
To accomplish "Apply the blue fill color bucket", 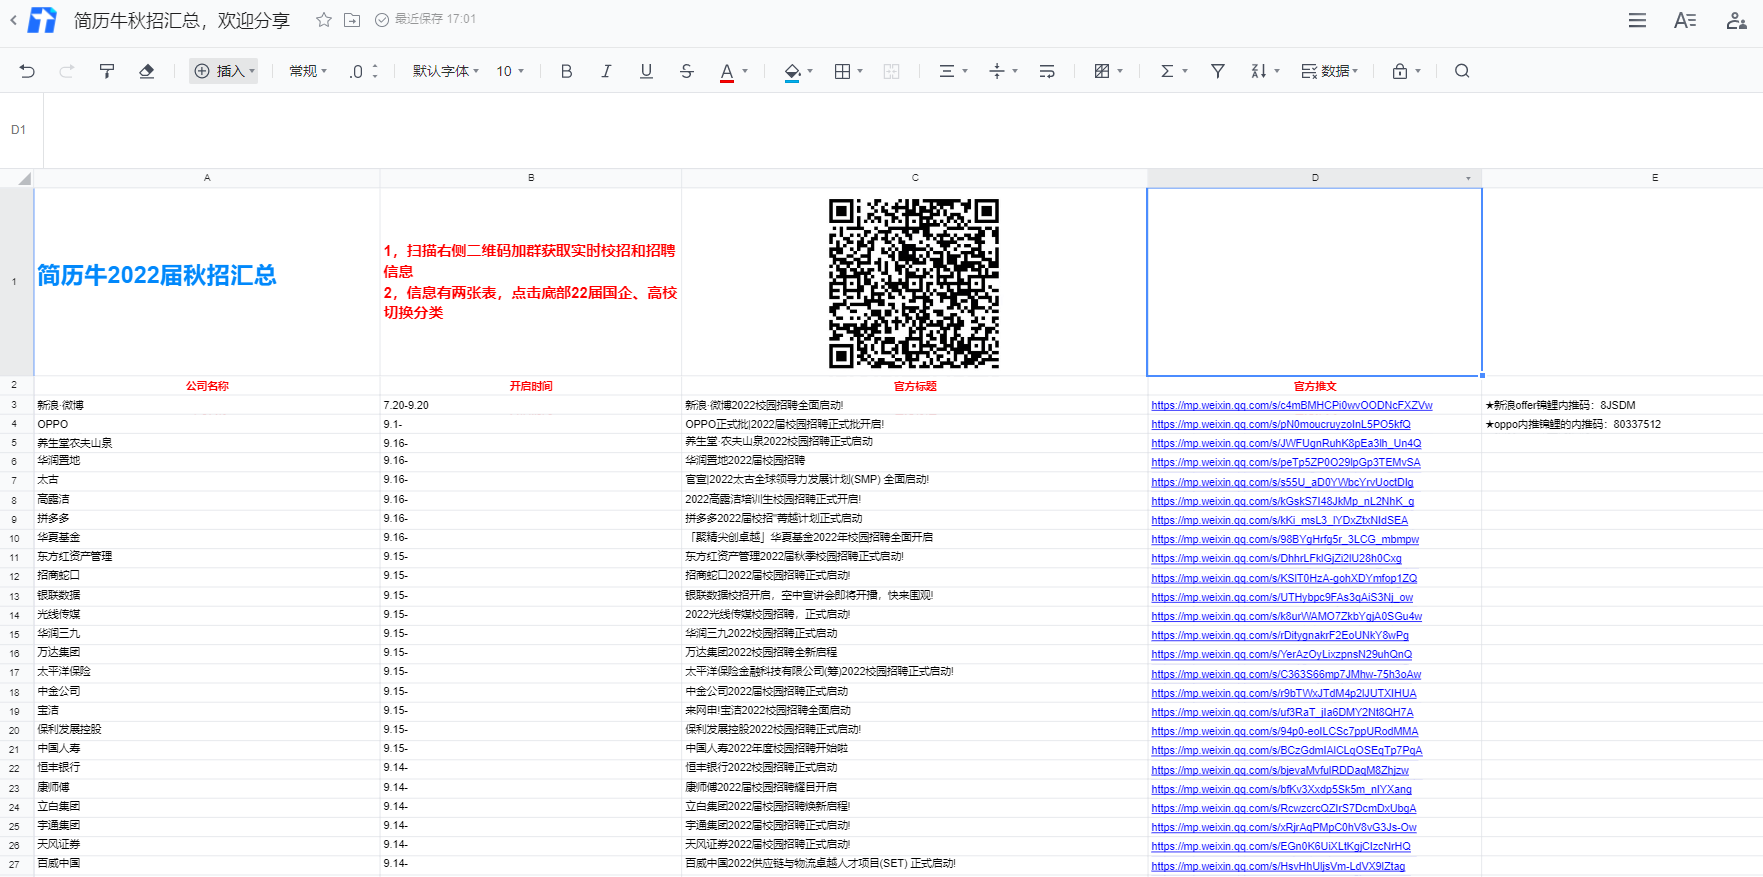I will pyautogui.click(x=792, y=71).
